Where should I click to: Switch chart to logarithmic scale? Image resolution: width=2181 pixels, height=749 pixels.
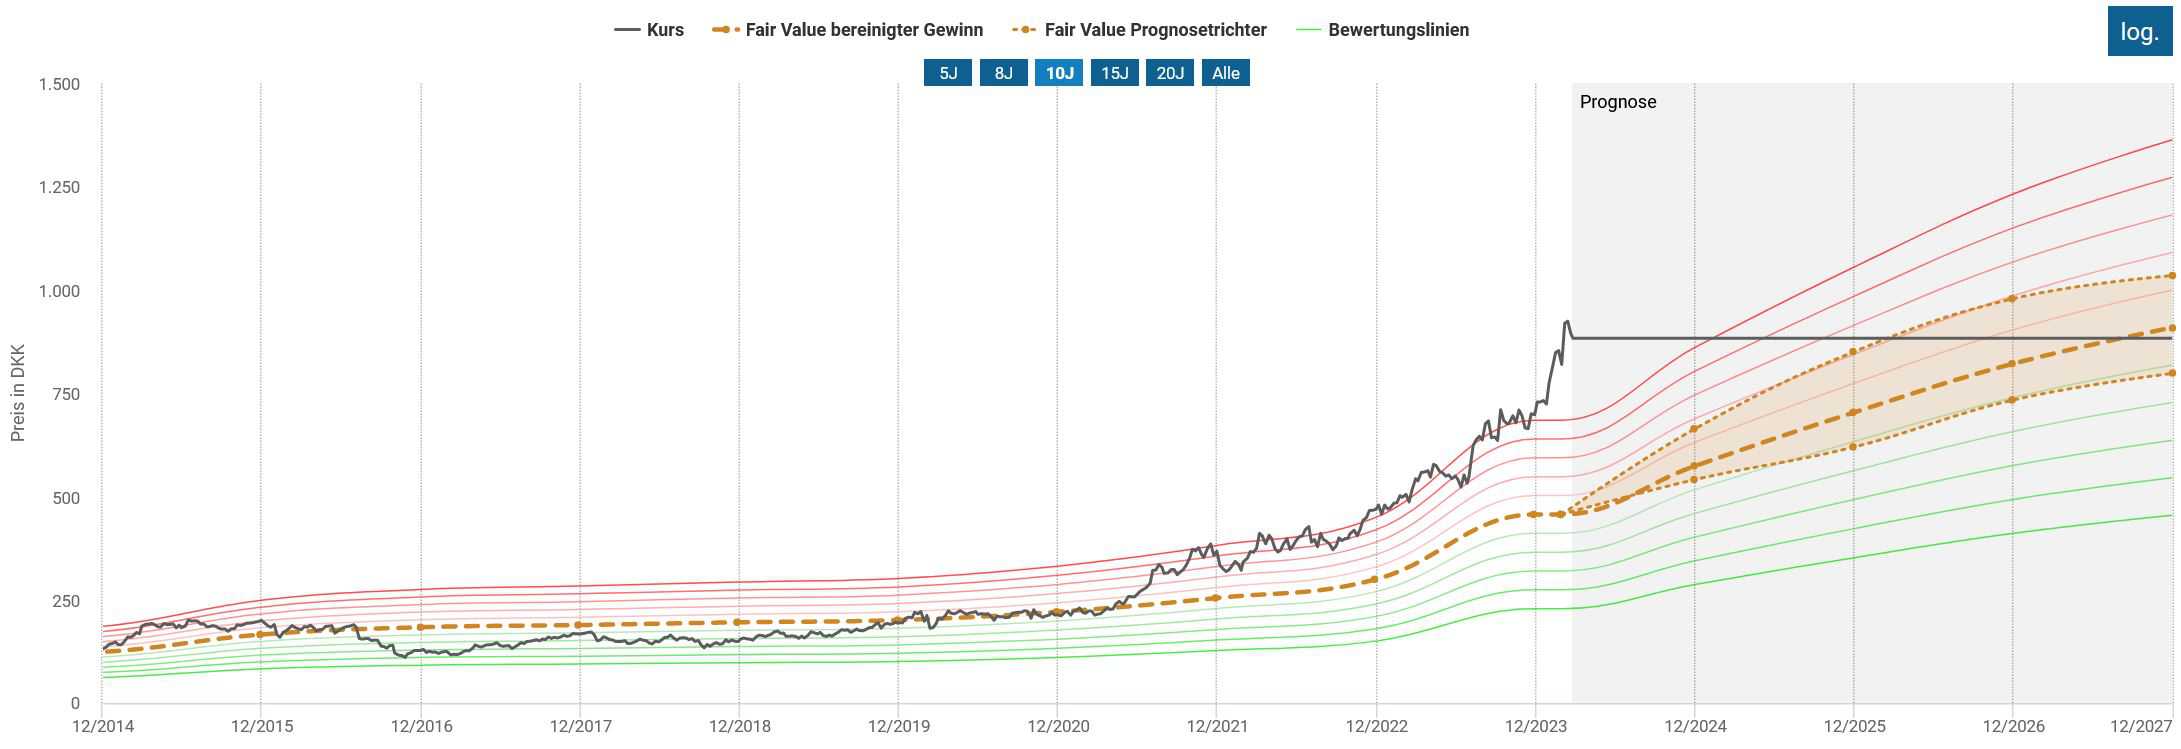point(2139,31)
